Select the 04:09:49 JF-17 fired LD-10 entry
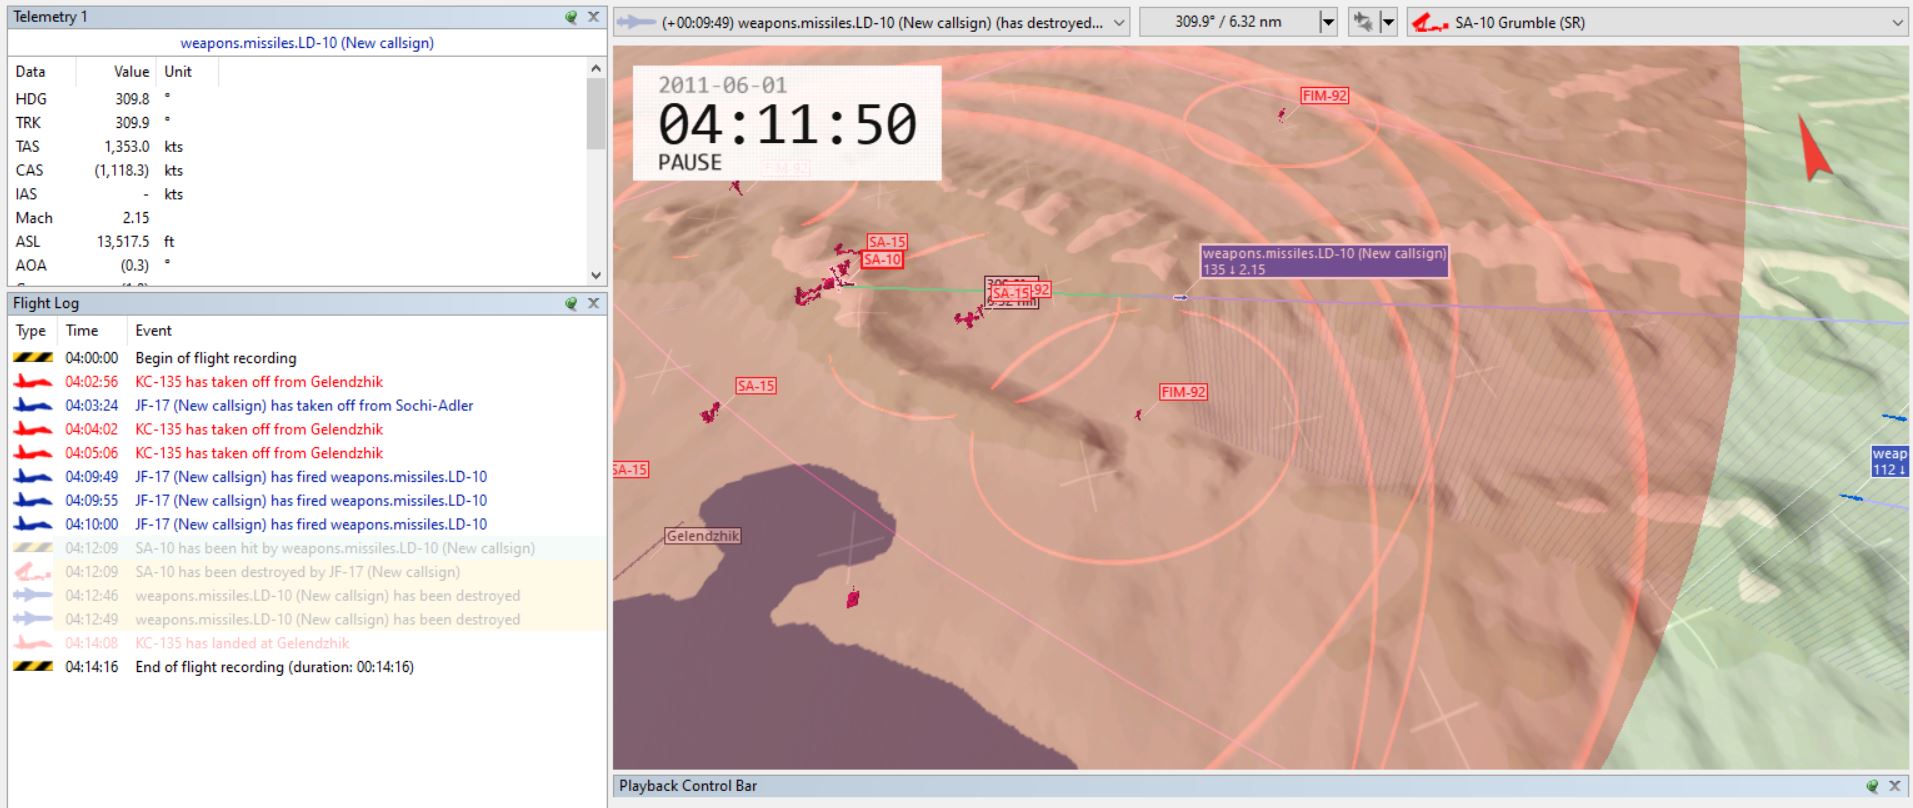The image size is (1913, 808). pos(307,477)
